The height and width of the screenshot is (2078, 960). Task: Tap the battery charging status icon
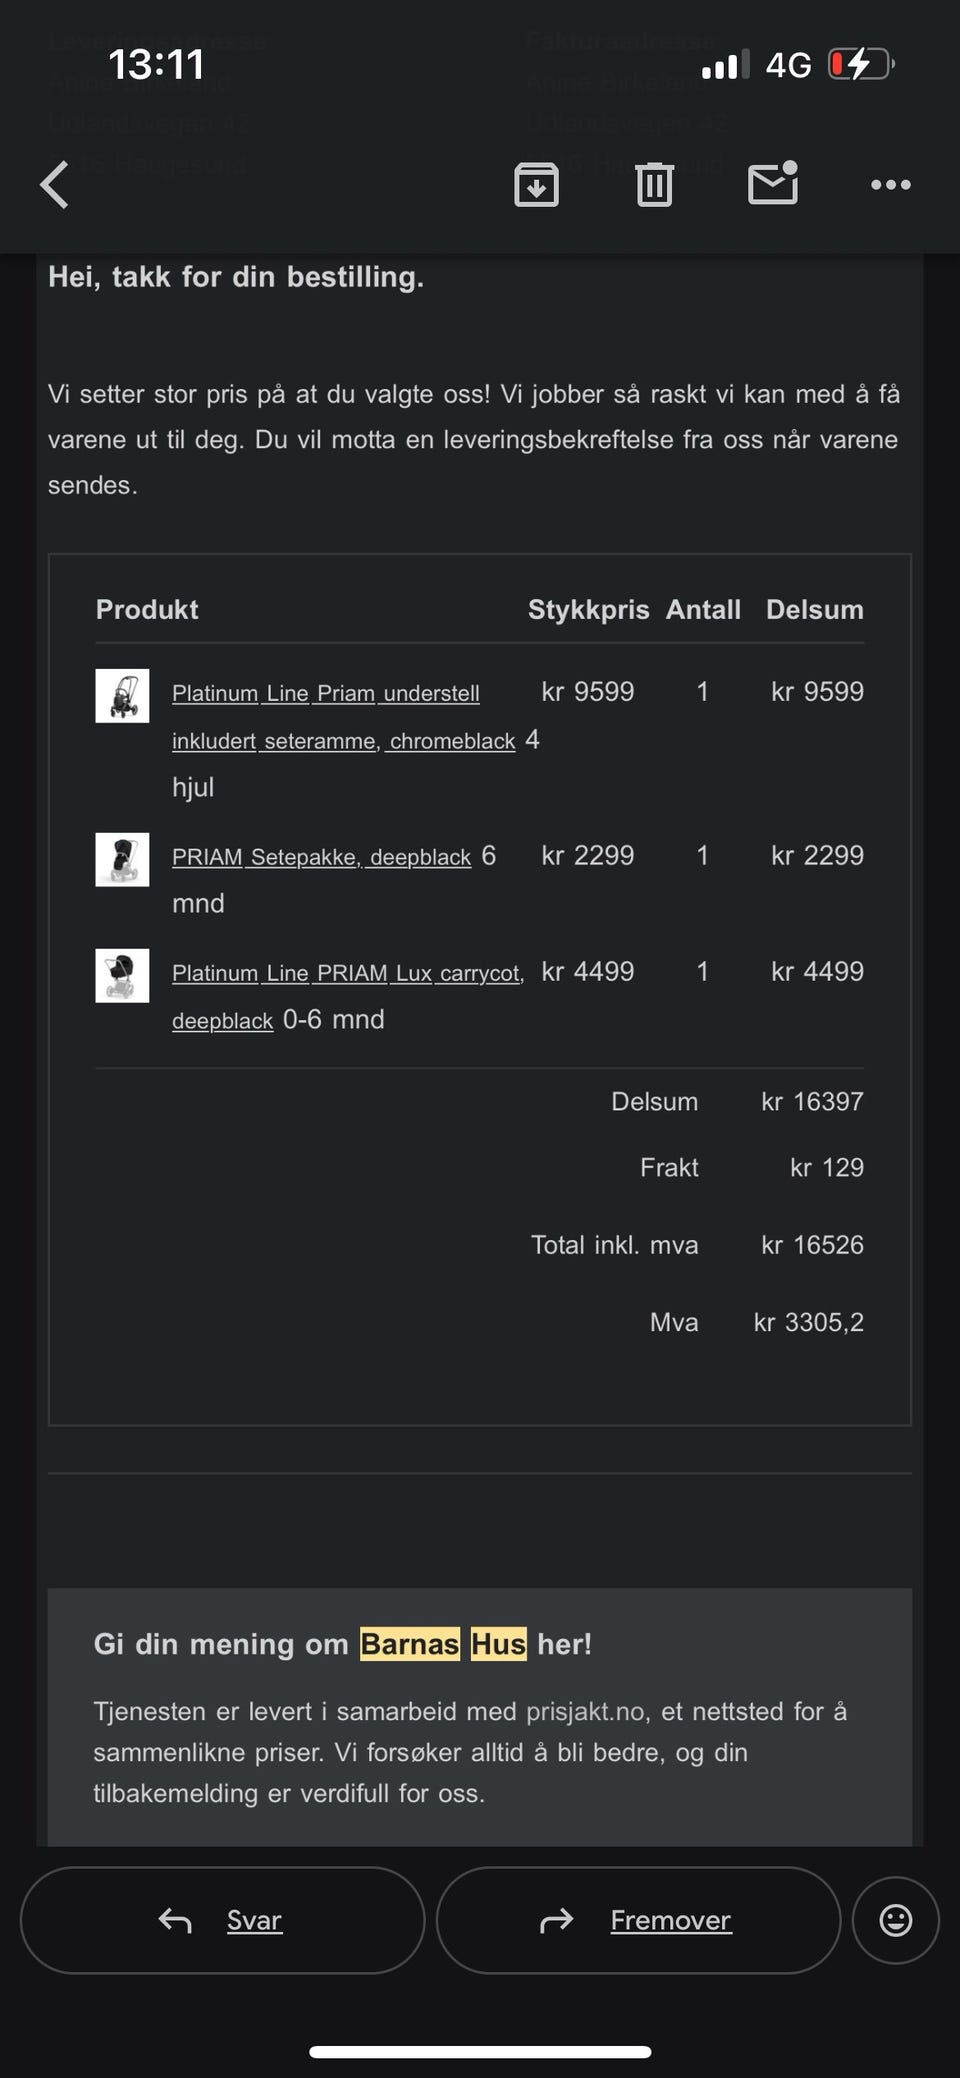(x=860, y=66)
